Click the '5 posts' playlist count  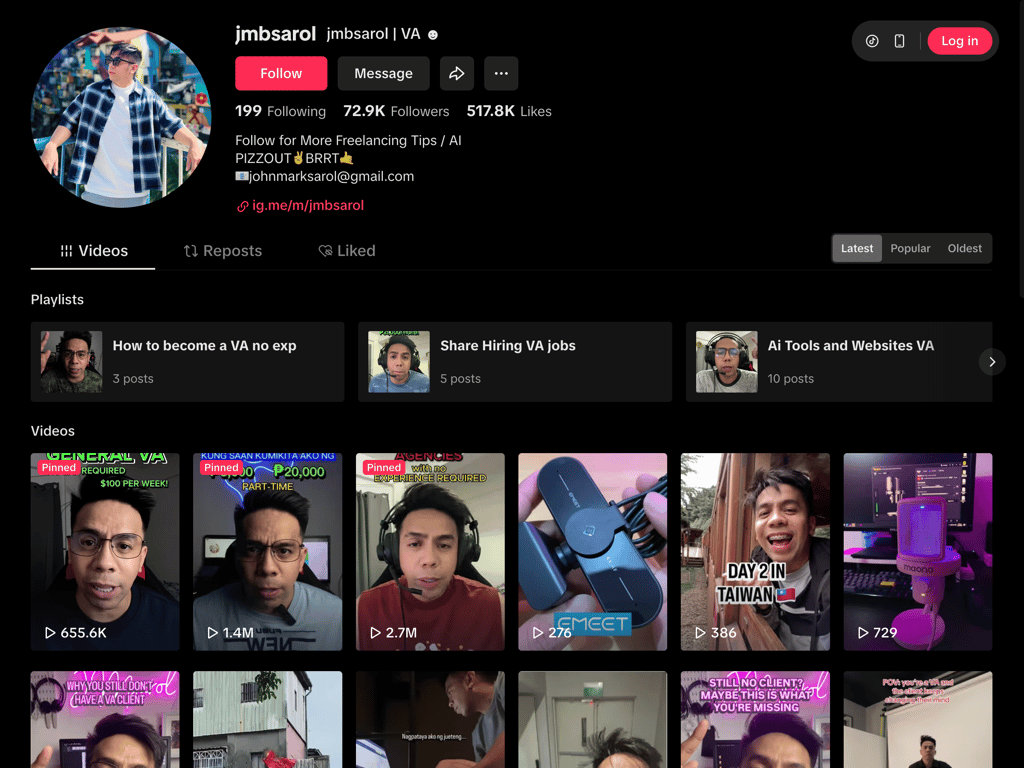point(460,379)
